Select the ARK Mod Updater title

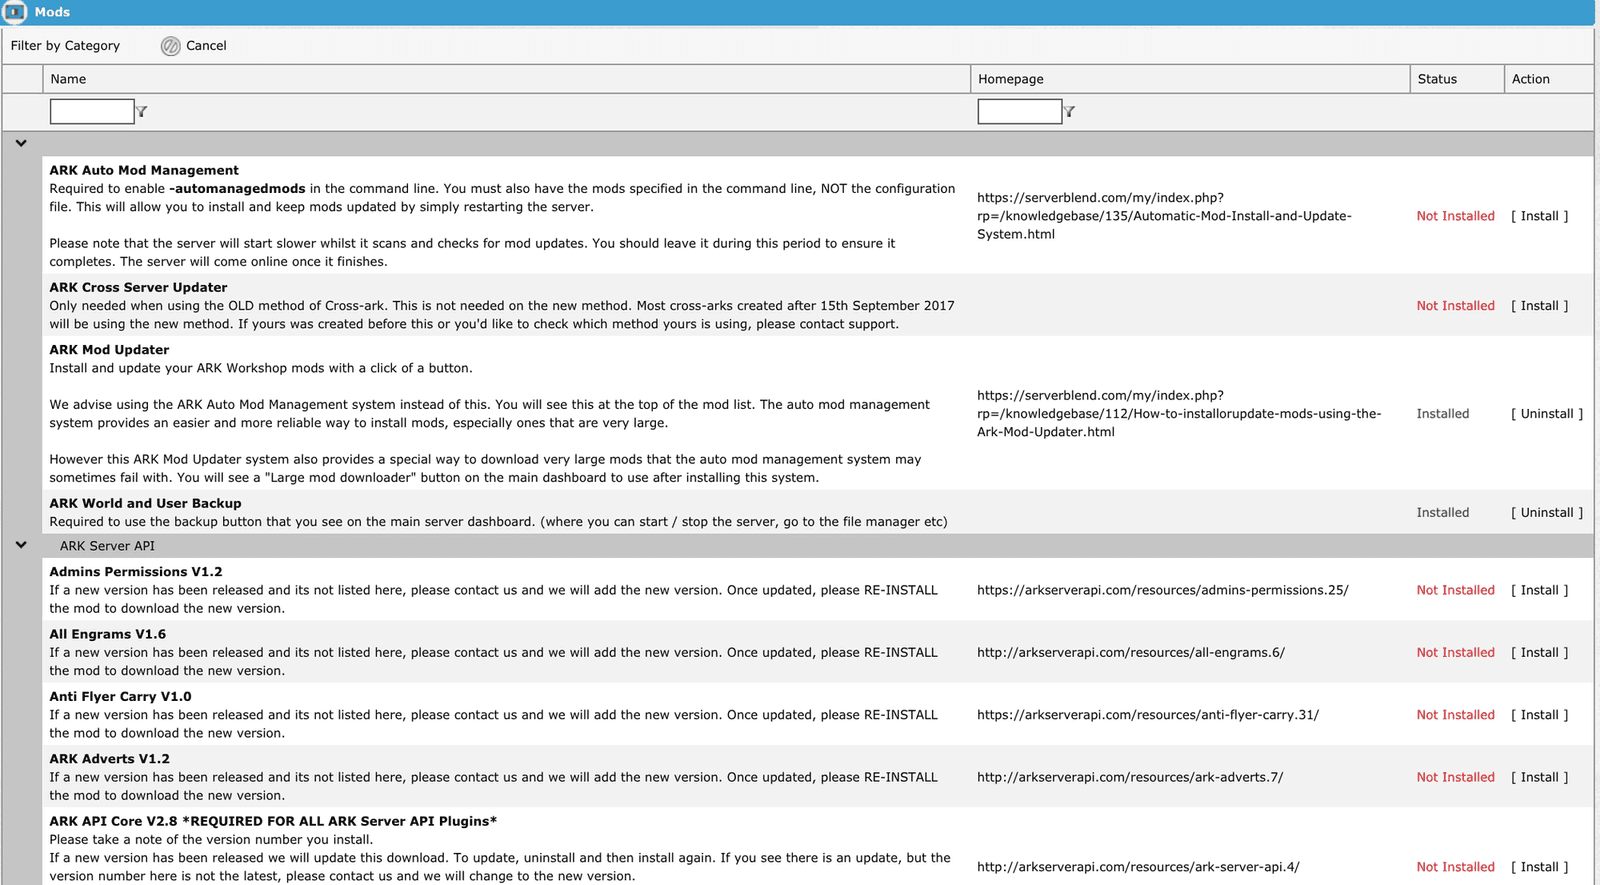[x=109, y=350]
